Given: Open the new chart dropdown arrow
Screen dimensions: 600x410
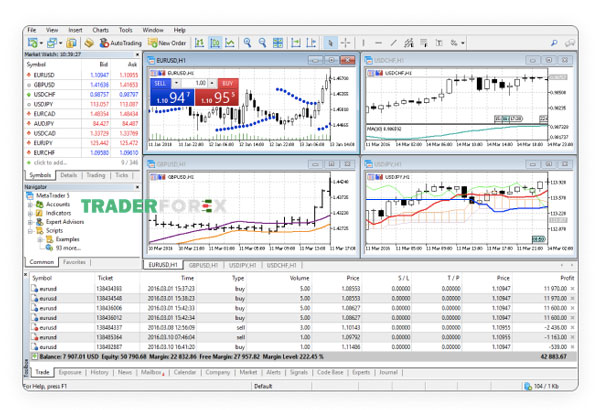Looking at the screenshot, I should tap(41, 43).
